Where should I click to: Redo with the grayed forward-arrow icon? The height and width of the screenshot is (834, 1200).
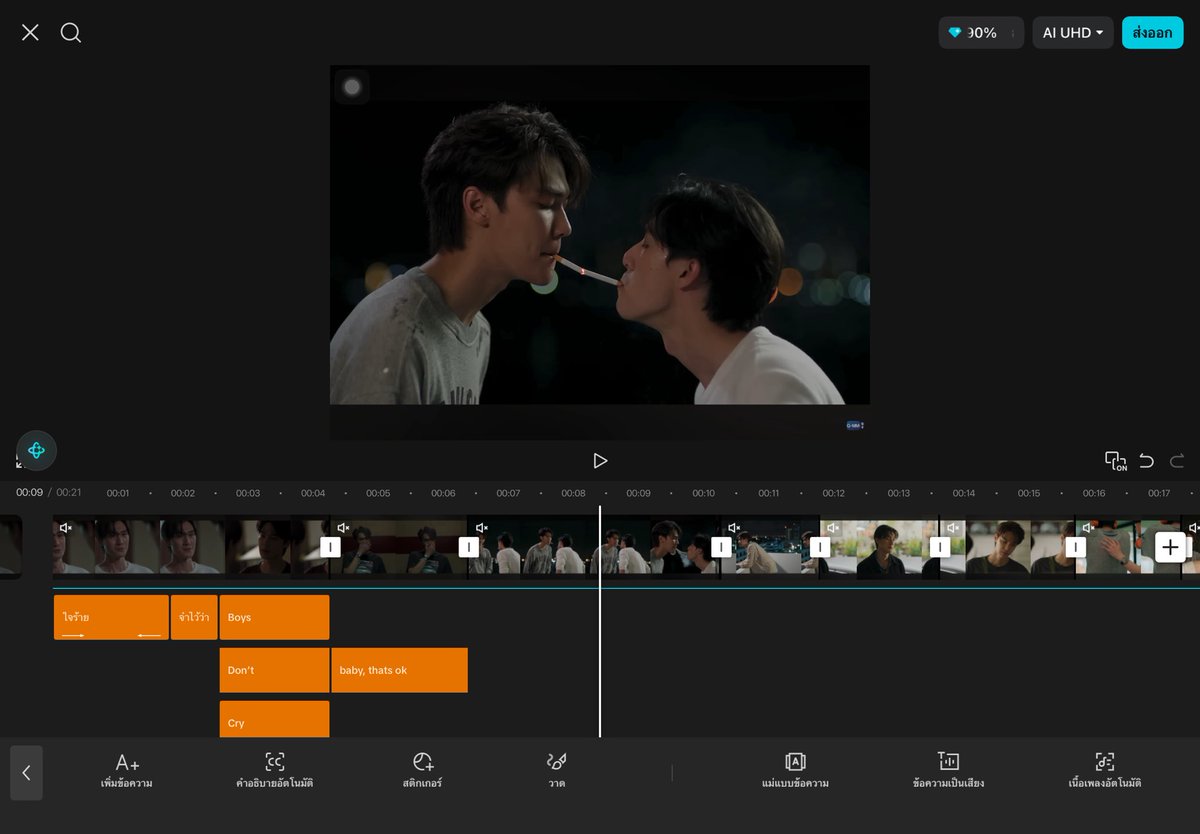(1177, 461)
